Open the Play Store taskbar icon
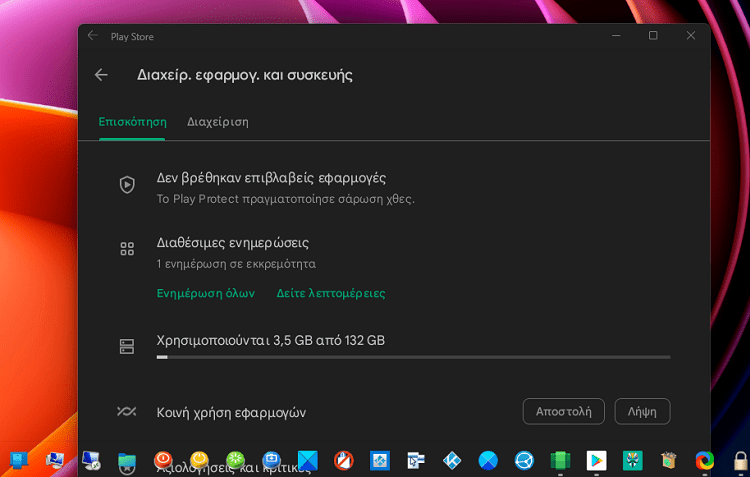The width and height of the screenshot is (750, 477). [x=596, y=461]
